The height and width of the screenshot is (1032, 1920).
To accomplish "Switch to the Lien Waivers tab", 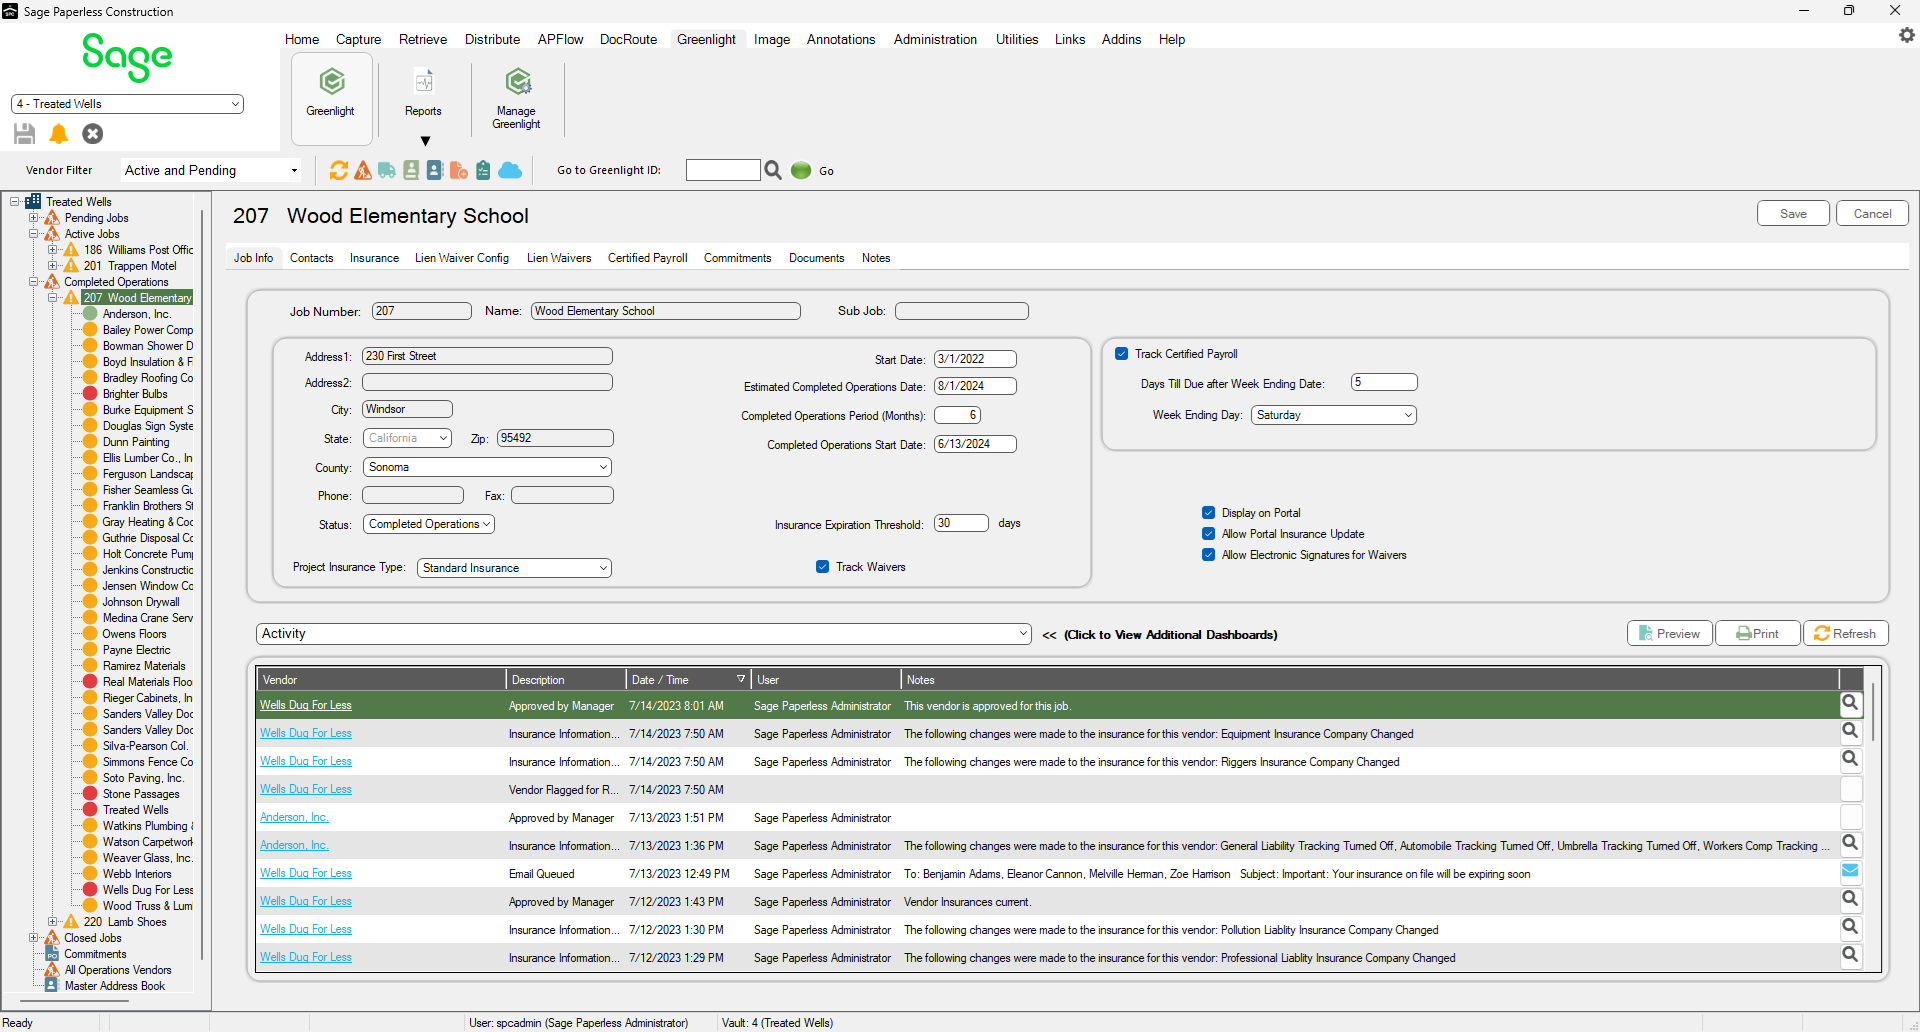I will coord(559,258).
